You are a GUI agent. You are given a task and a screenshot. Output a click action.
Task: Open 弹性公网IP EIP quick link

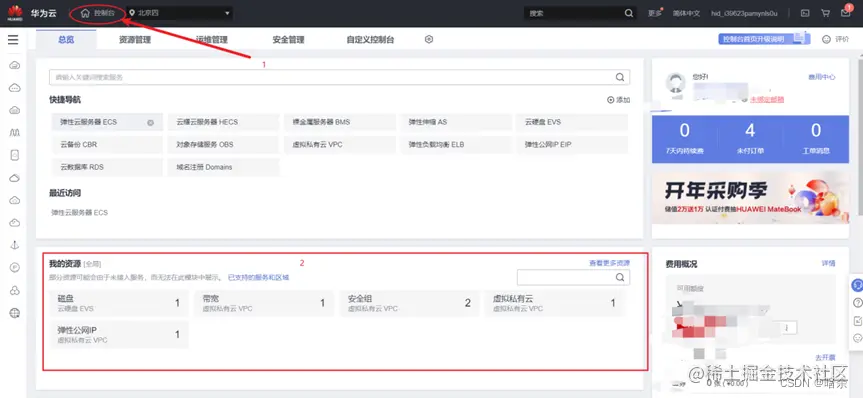tap(572, 145)
